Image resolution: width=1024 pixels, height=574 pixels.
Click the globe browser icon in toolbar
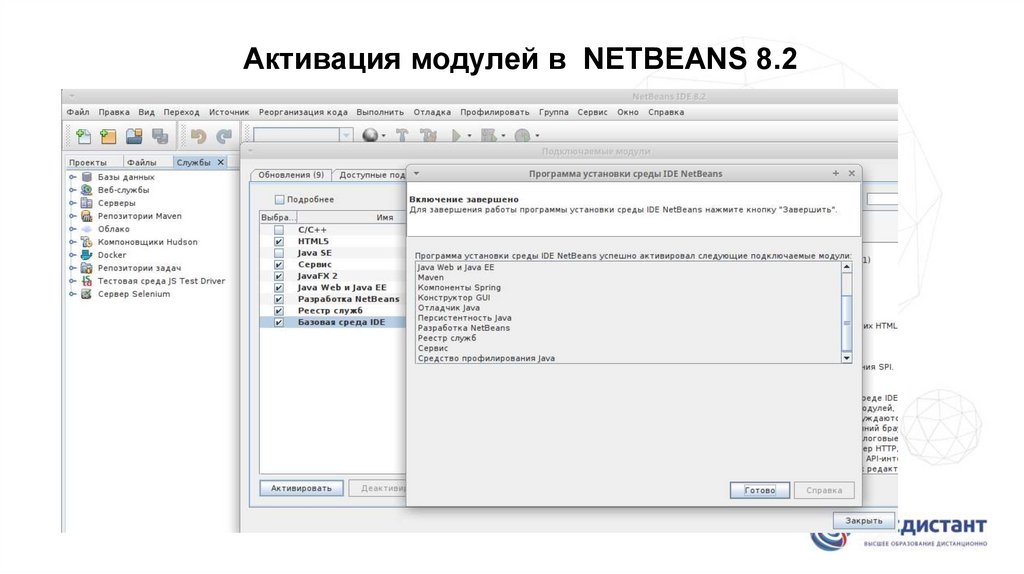pos(370,135)
